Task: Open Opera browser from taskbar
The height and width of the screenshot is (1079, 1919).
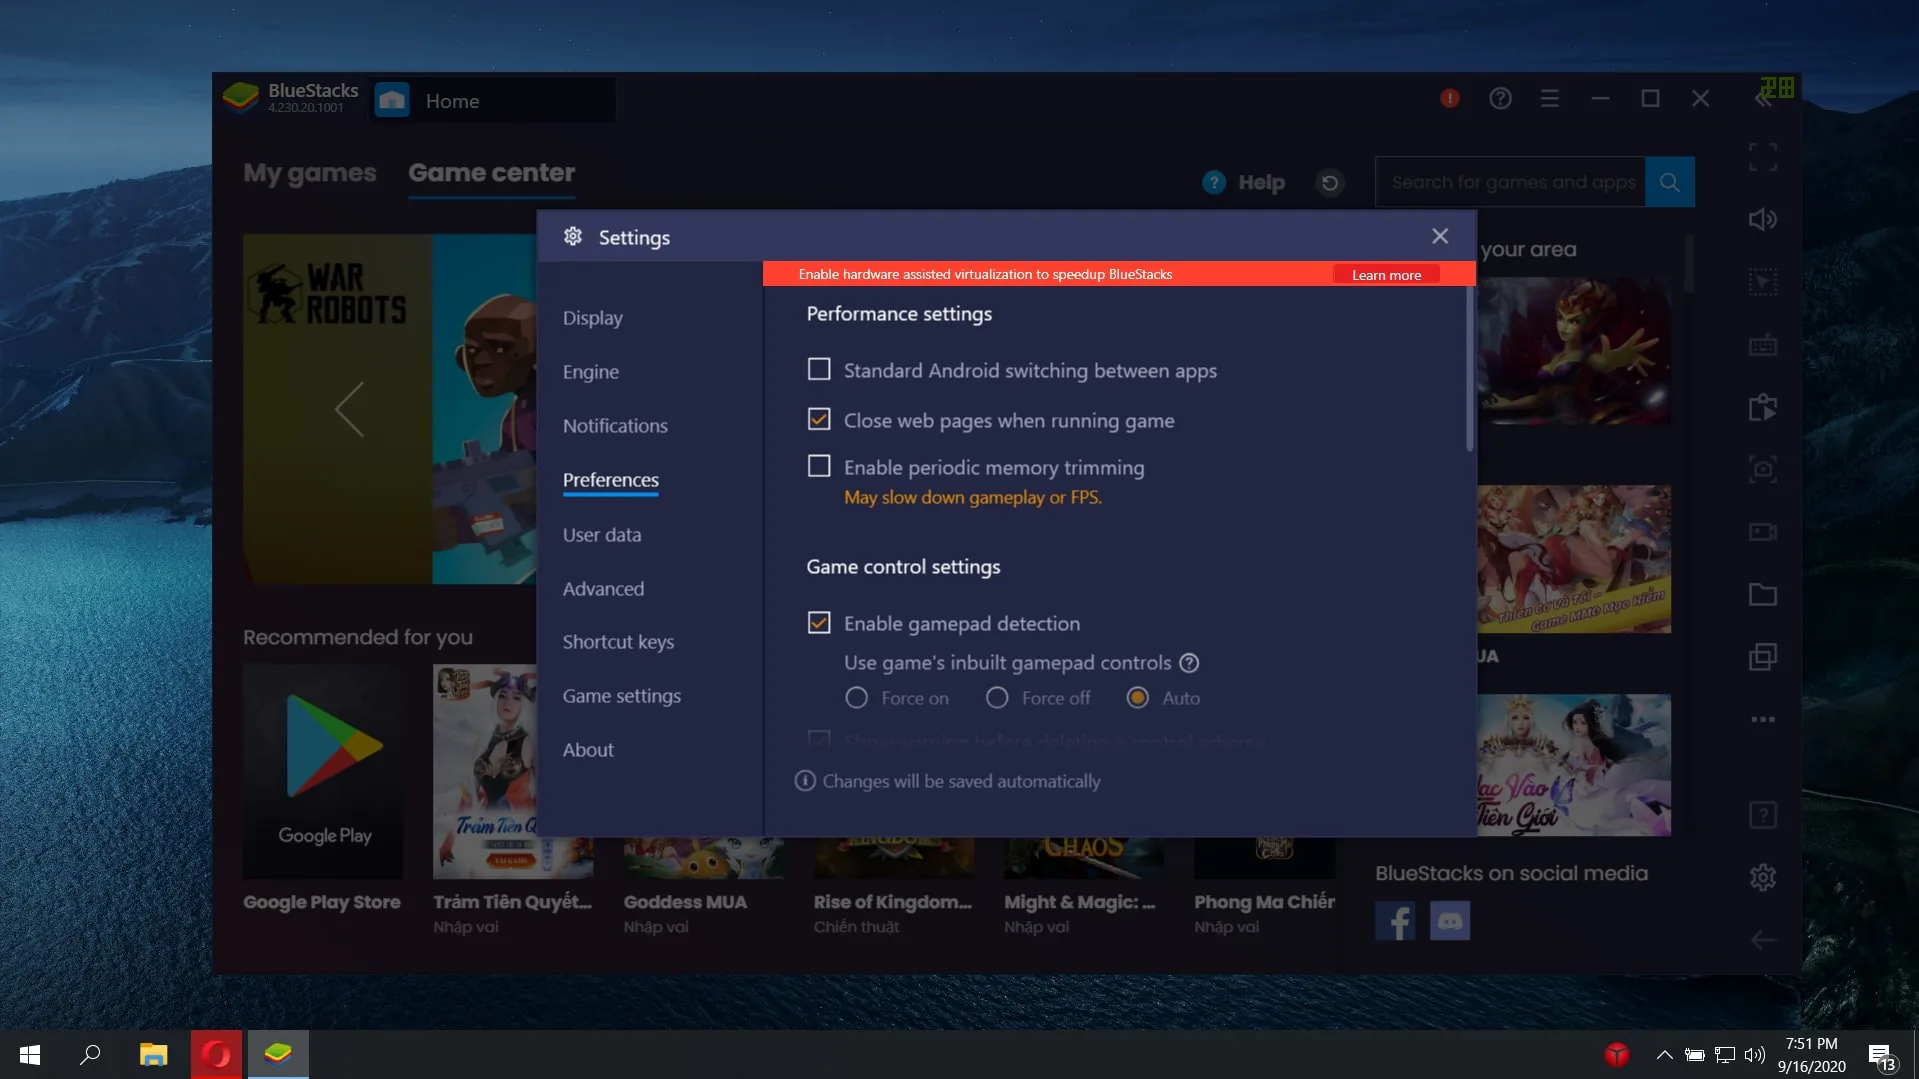Action: [x=216, y=1055]
